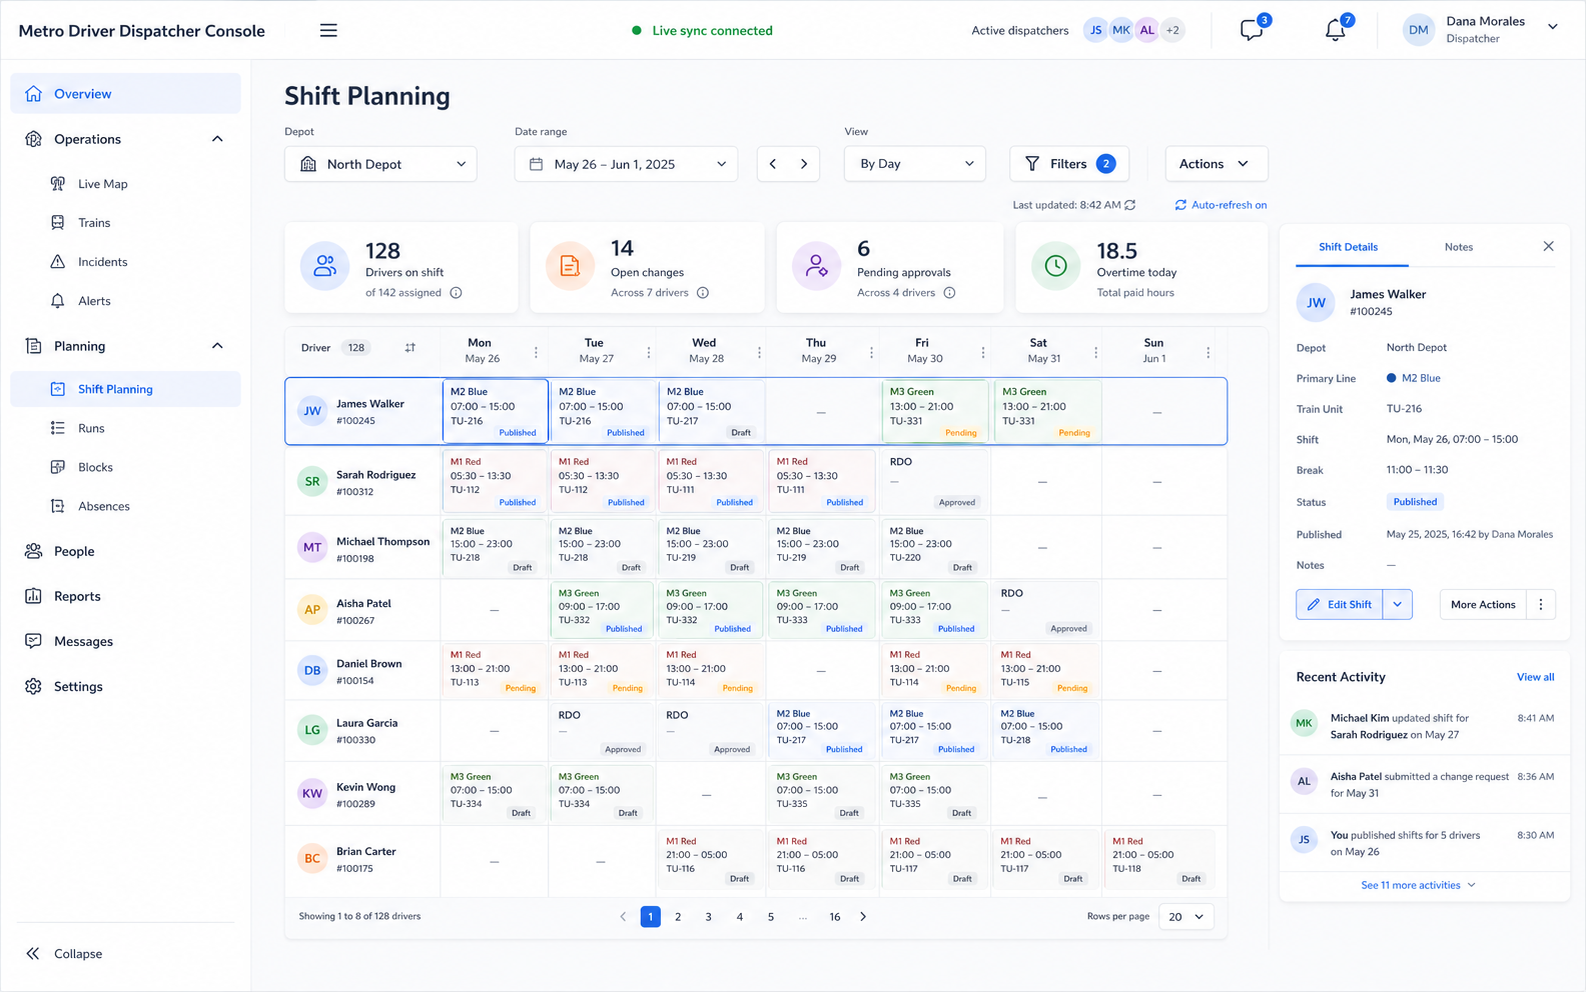
Task: Go to next date range with right arrow
Action: [804, 164]
